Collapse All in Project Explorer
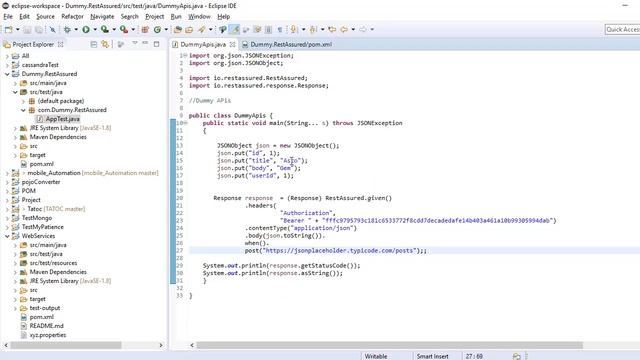This screenshot has height=360, width=640. tap(93, 44)
